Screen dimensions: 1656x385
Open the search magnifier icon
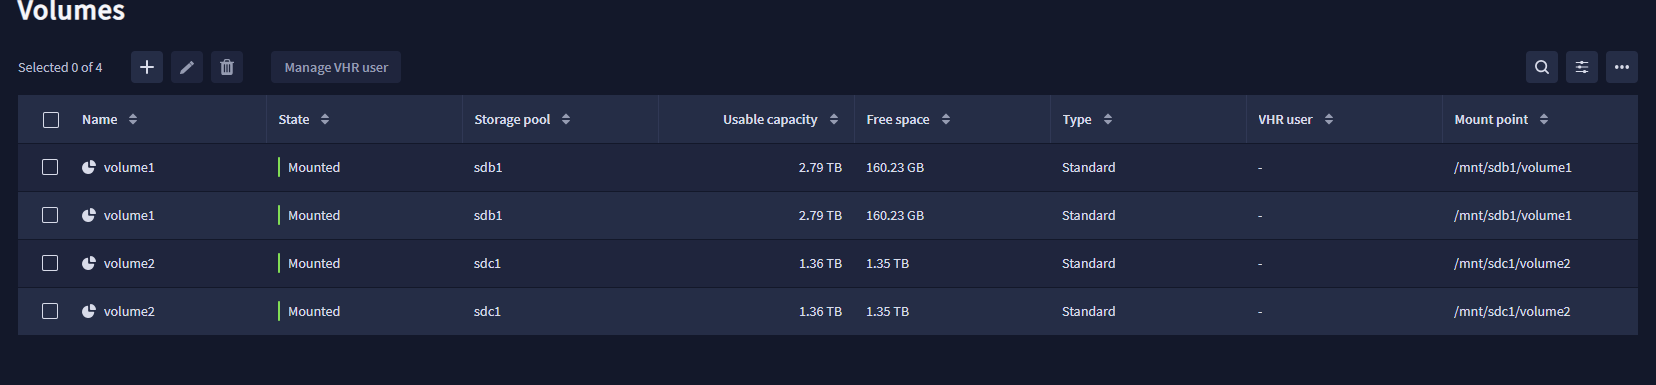click(1542, 67)
